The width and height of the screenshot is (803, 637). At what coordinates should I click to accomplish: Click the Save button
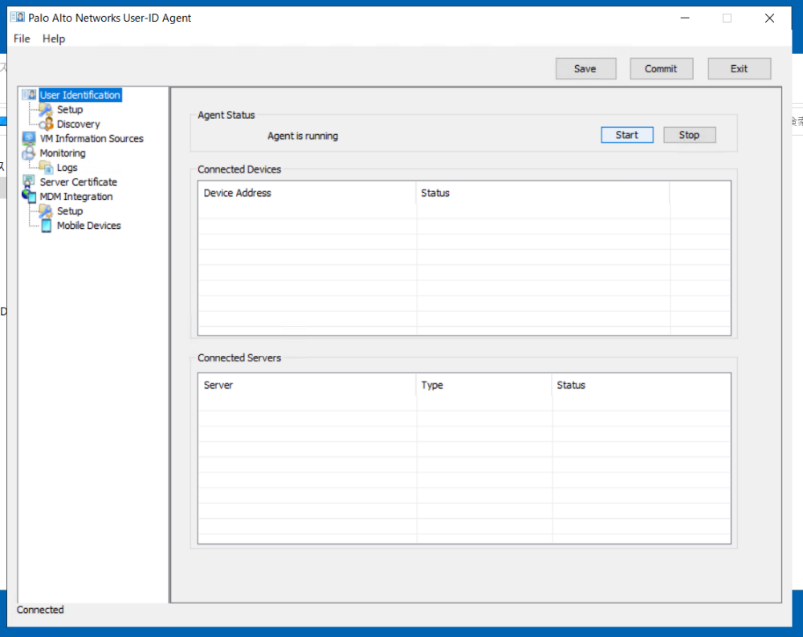coord(585,69)
